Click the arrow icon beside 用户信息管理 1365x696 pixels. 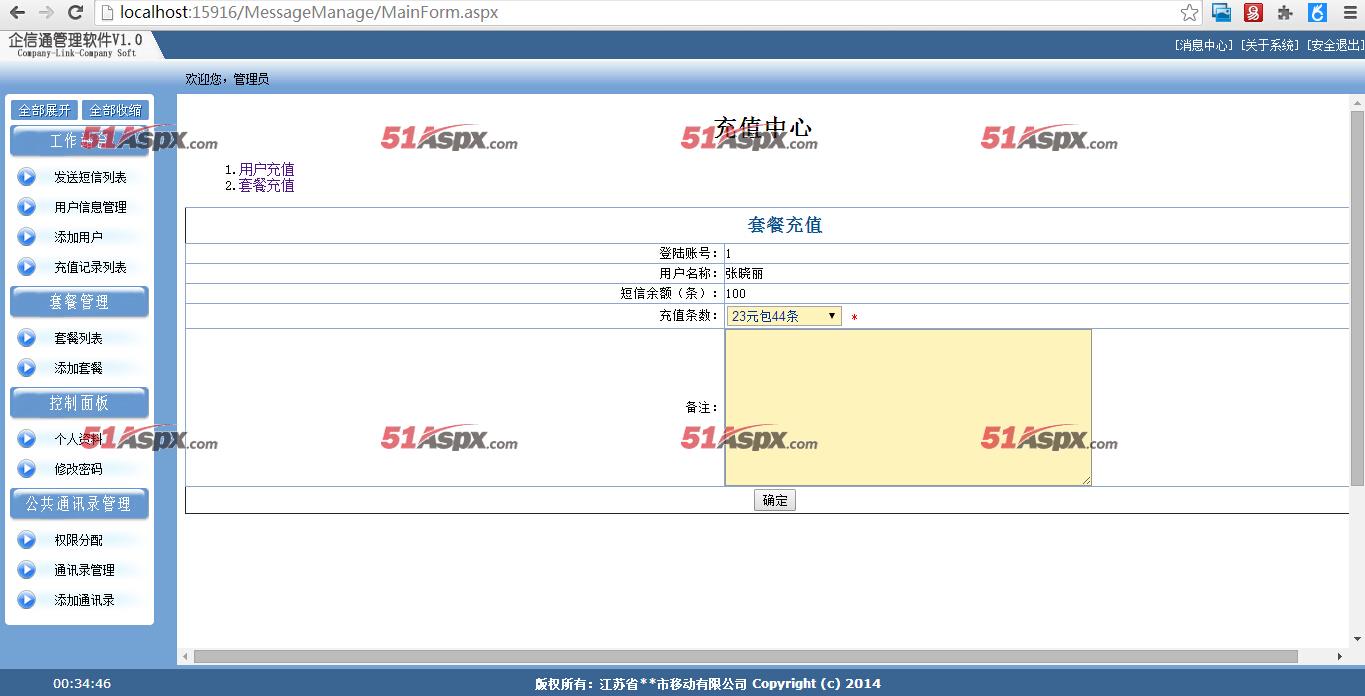tap(27, 207)
